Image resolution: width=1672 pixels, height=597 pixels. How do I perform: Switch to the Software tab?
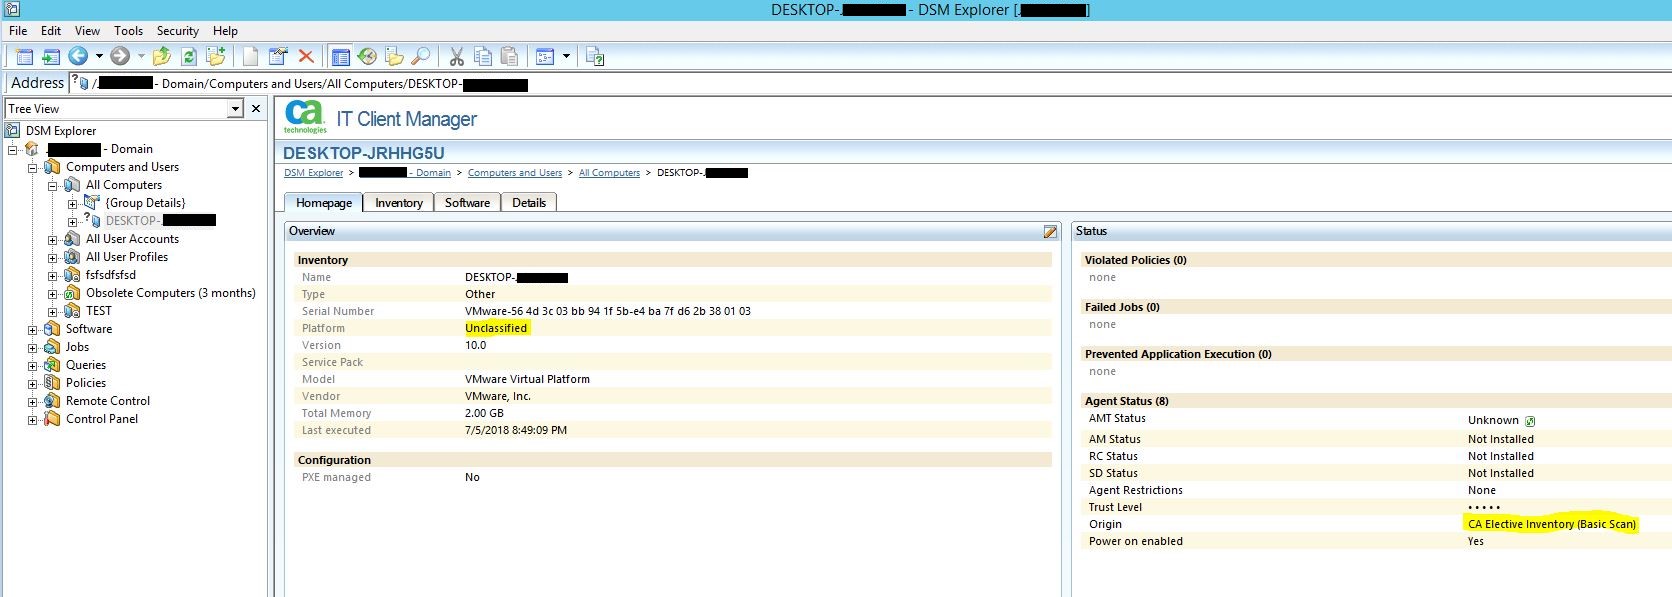(467, 203)
